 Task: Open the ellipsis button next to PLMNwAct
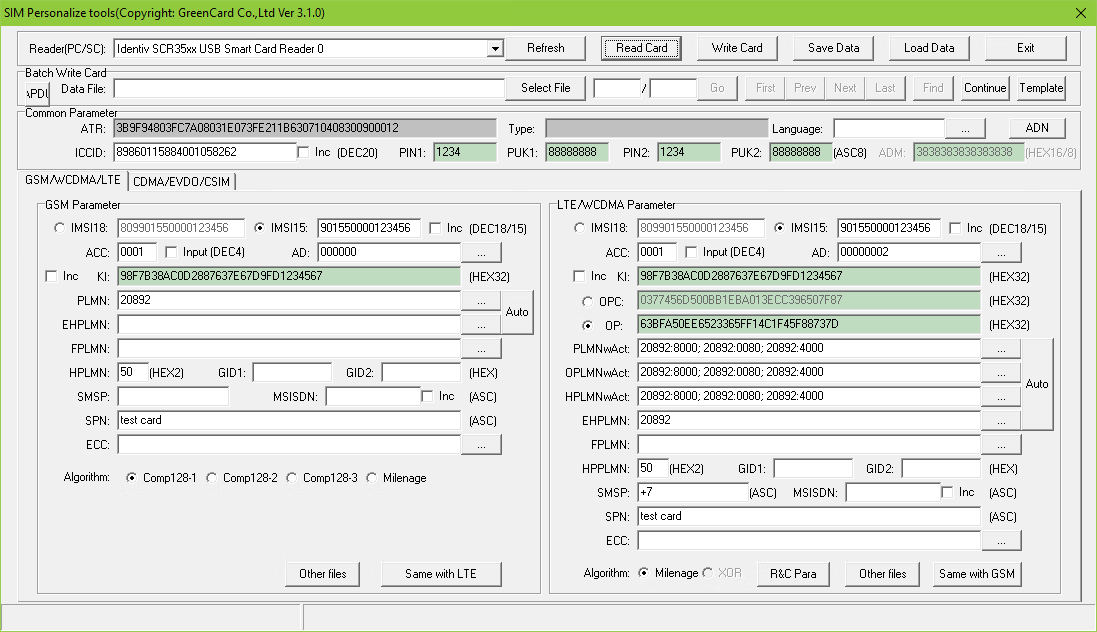pos(1001,348)
